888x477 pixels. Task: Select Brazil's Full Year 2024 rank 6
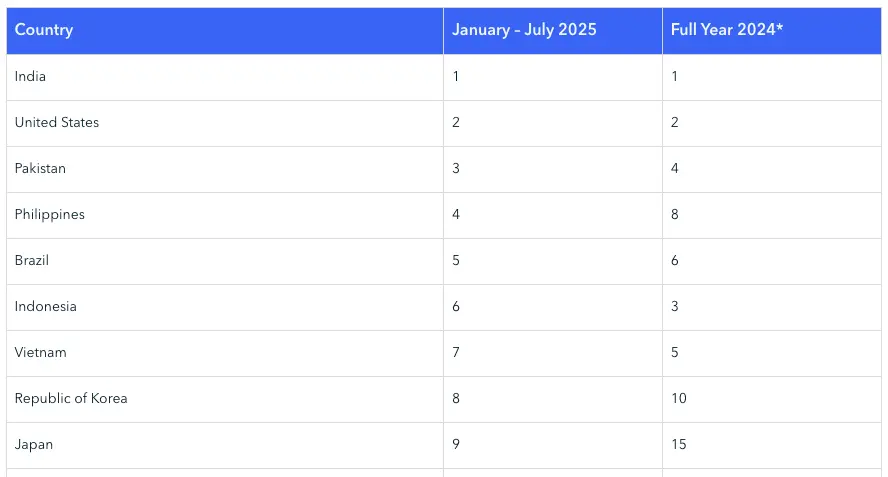pos(772,261)
